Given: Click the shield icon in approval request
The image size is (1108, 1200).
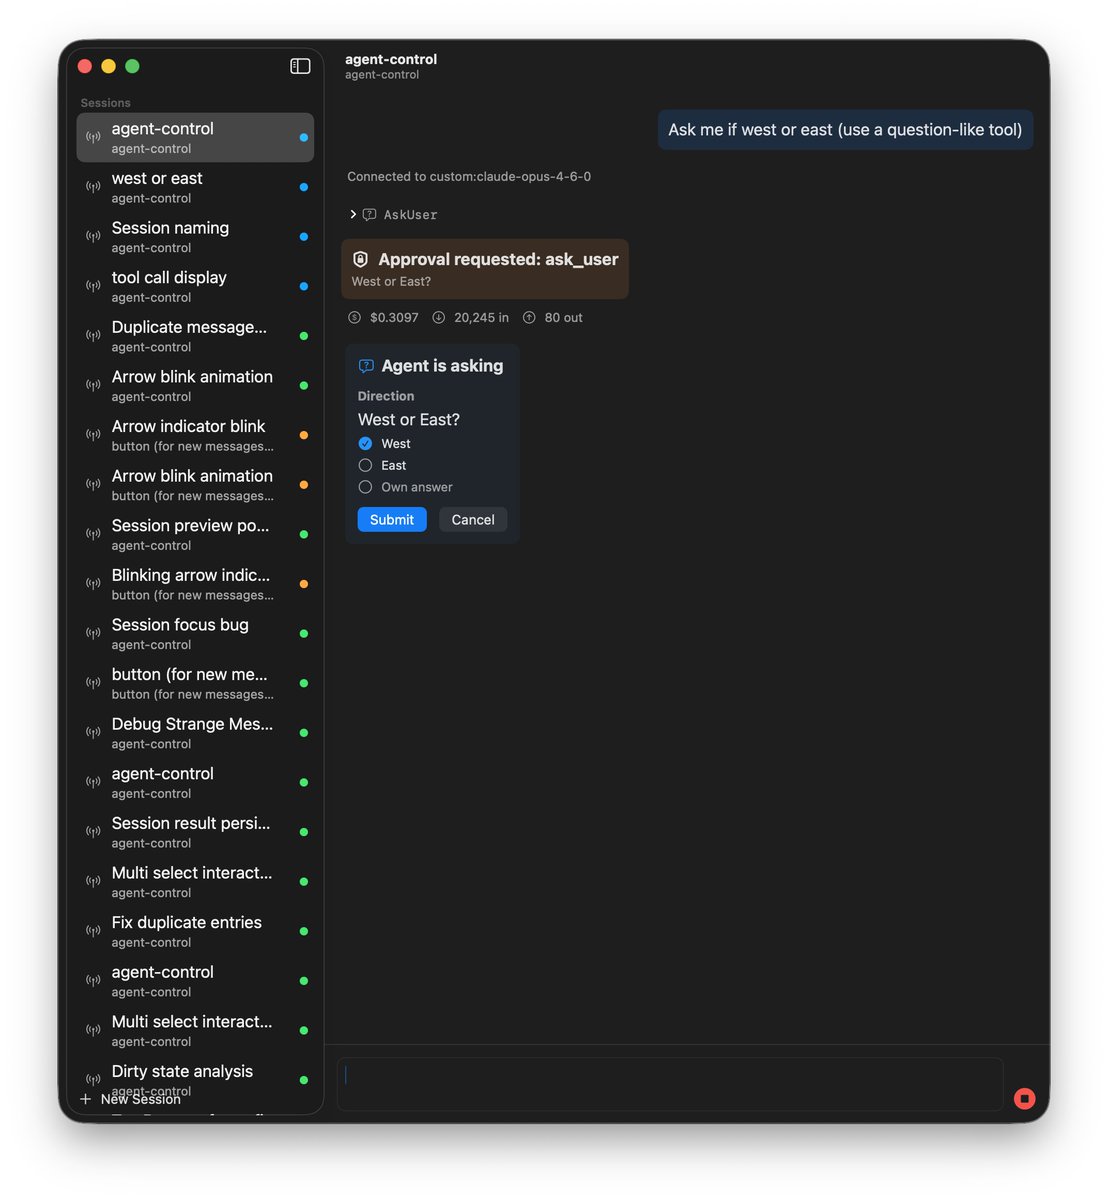Looking at the screenshot, I should coord(361,259).
